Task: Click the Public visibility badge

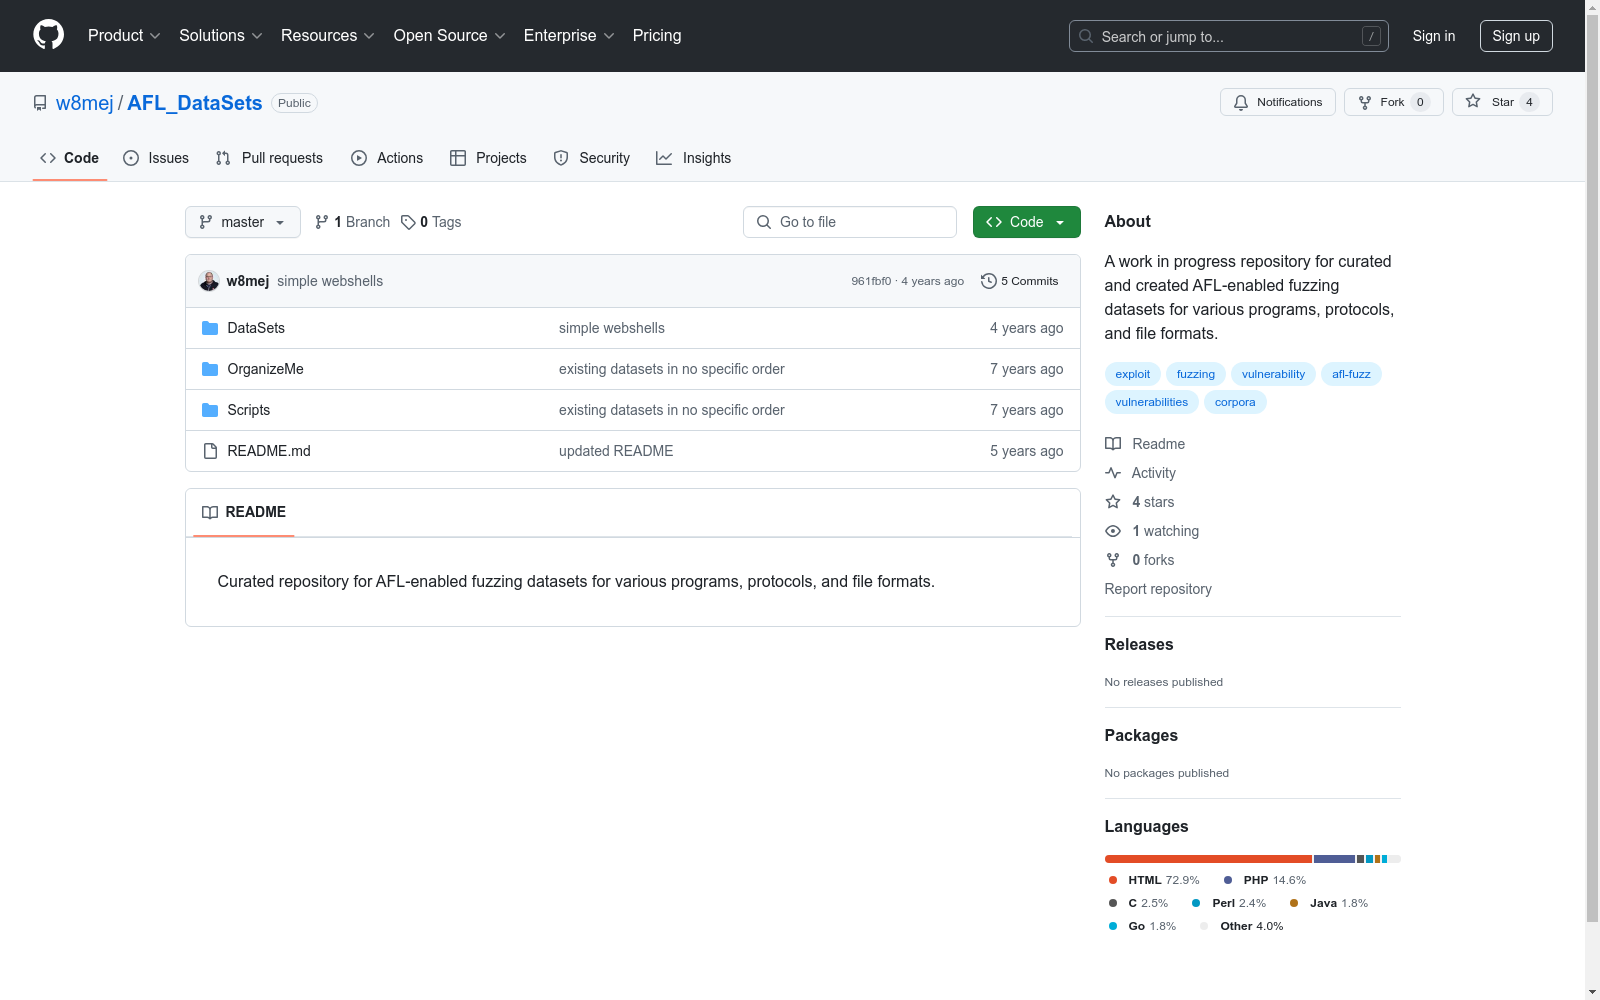Action: pyautogui.click(x=294, y=103)
